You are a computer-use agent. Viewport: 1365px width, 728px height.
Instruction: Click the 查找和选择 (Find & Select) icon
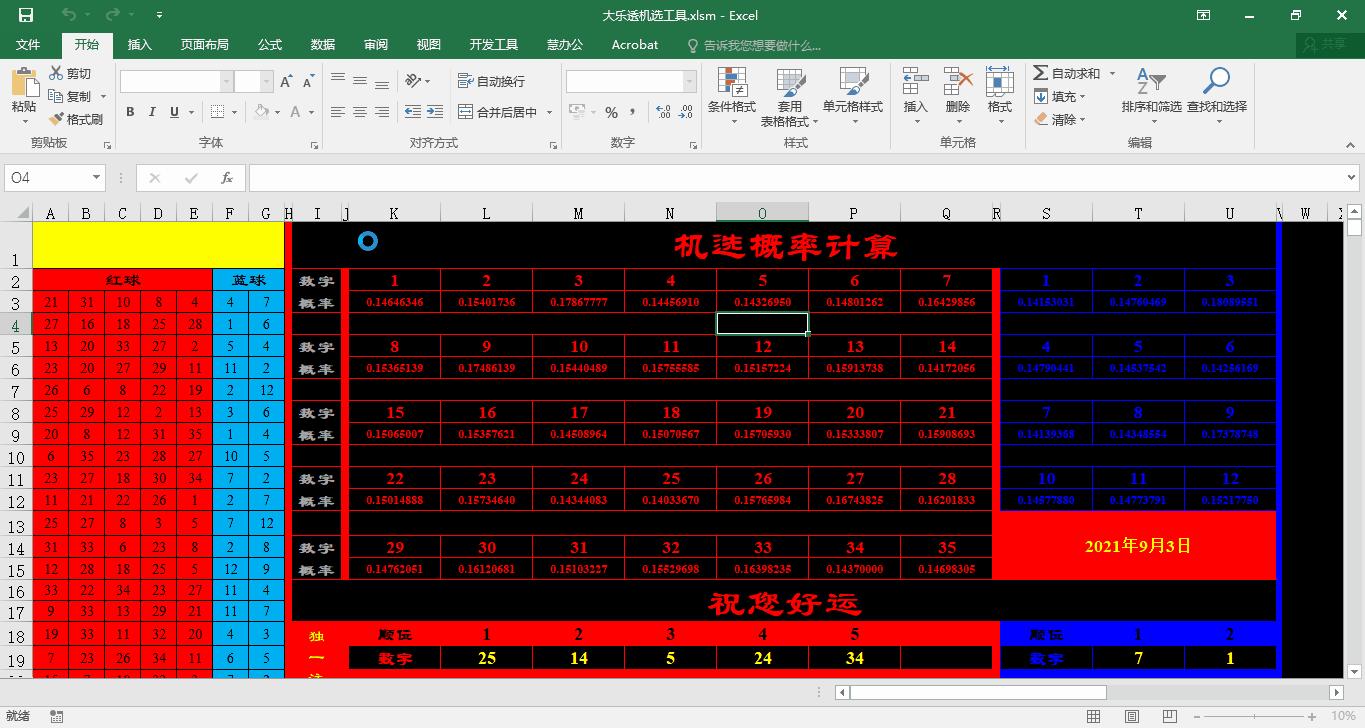[x=1216, y=95]
